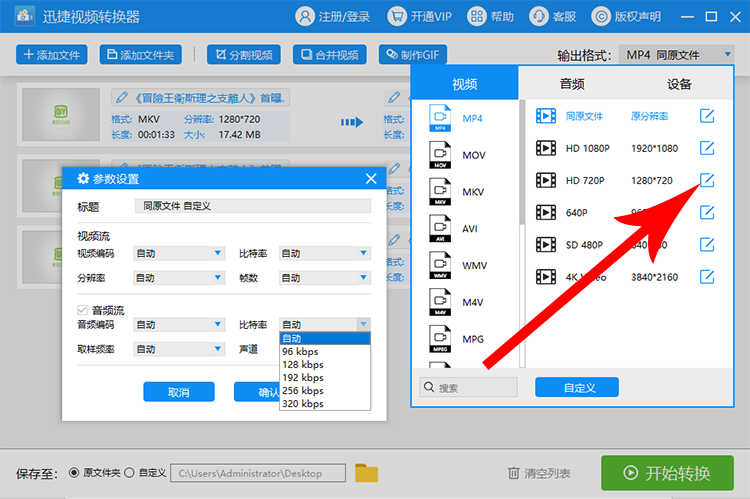Click the edit icon for SD 480P preset
The width and height of the screenshot is (750, 499).
pyautogui.click(x=707, y=244)
